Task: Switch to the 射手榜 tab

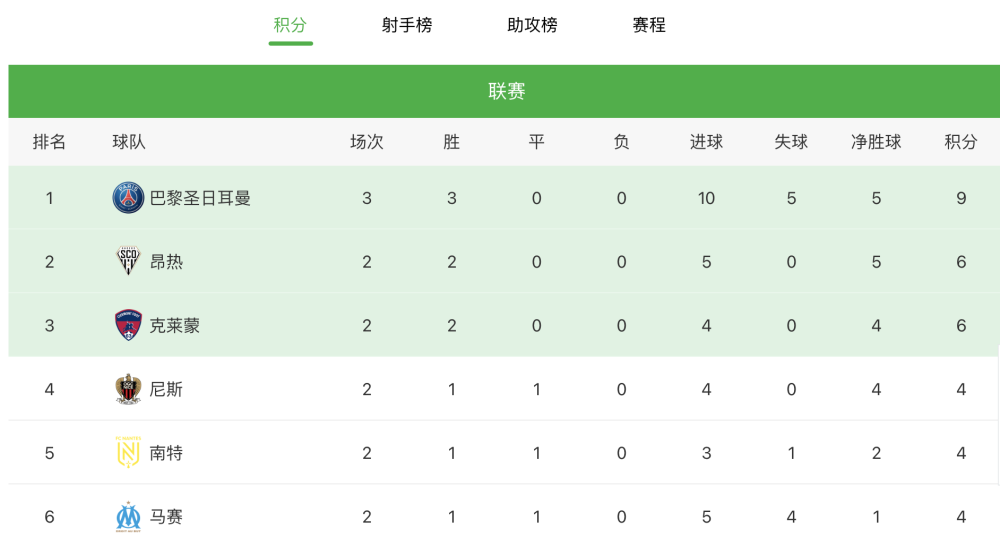Action: coord(407,25)
